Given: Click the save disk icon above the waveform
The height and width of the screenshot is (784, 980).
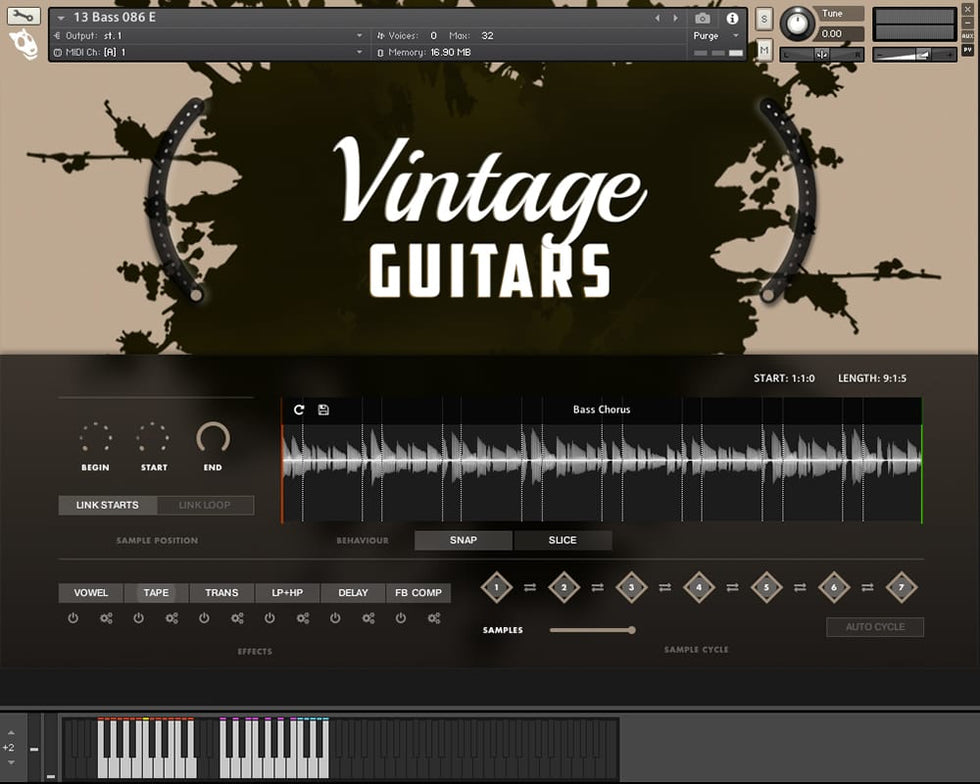Looking at the screenshot, I should click(323, 409).
